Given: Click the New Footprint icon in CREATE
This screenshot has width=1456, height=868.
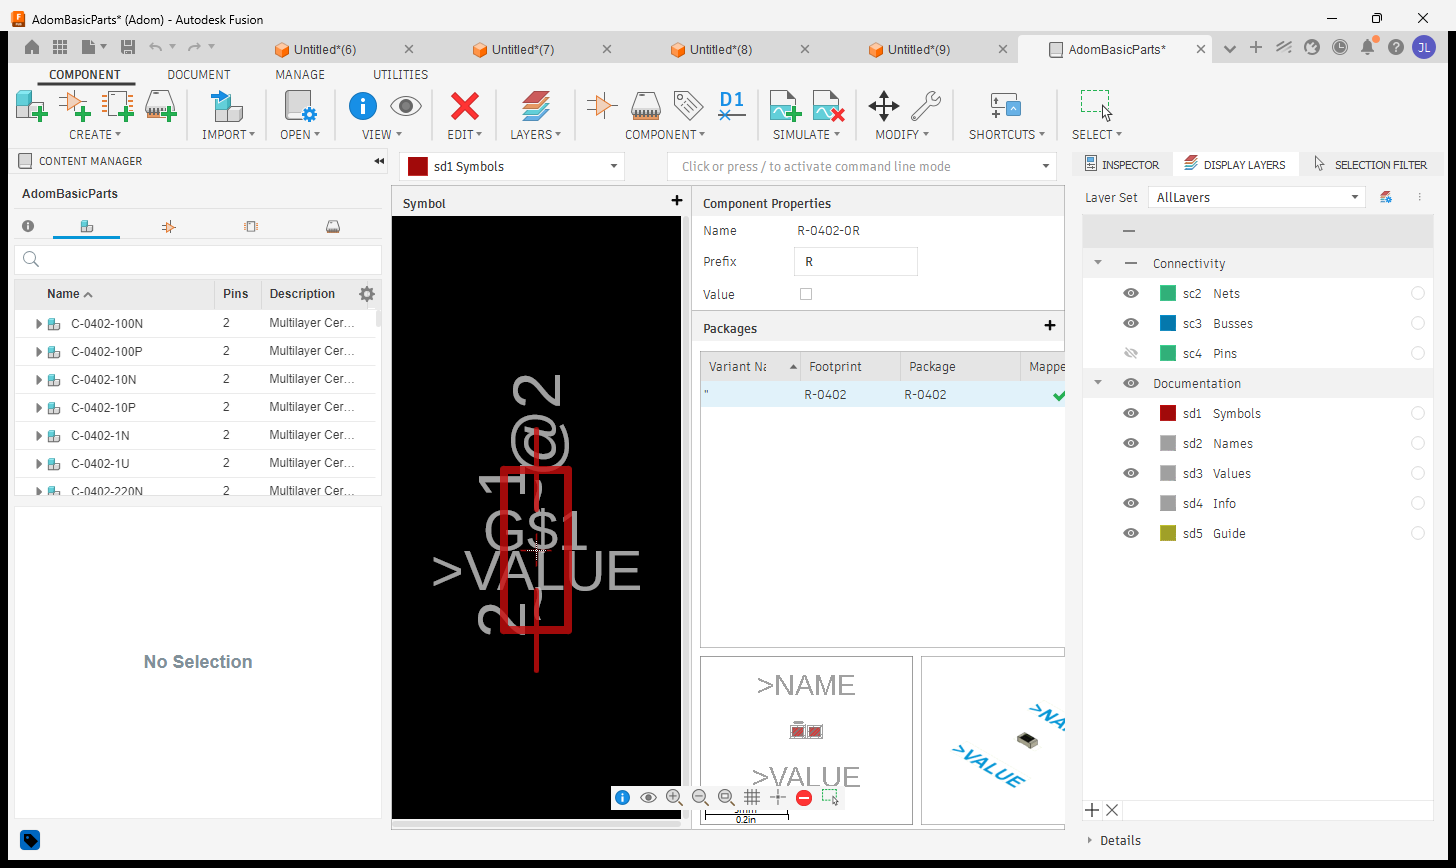Looking at the screenshot, I should [x=118, y=105].
